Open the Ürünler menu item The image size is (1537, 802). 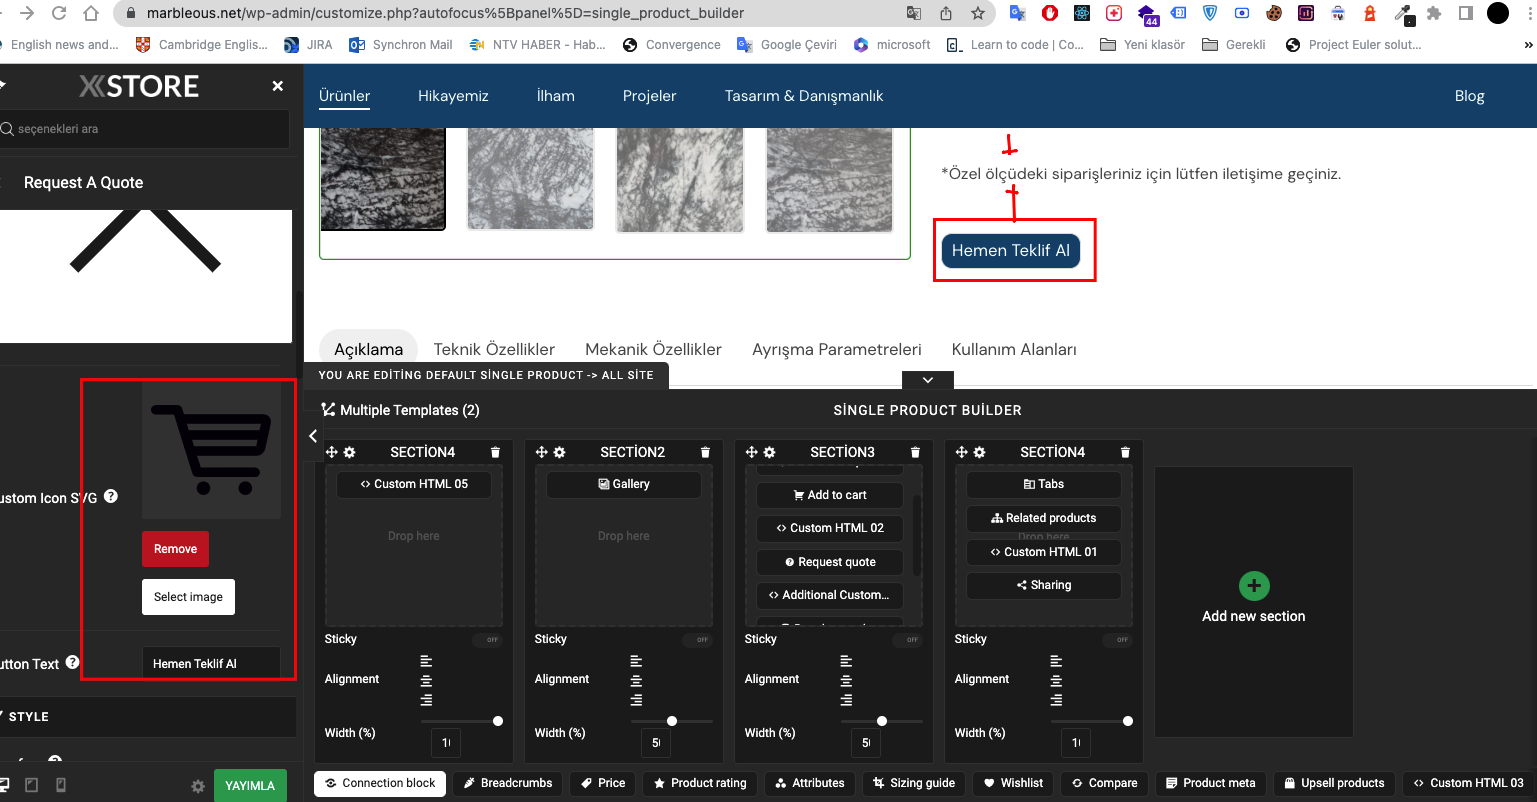click(344, 96)
